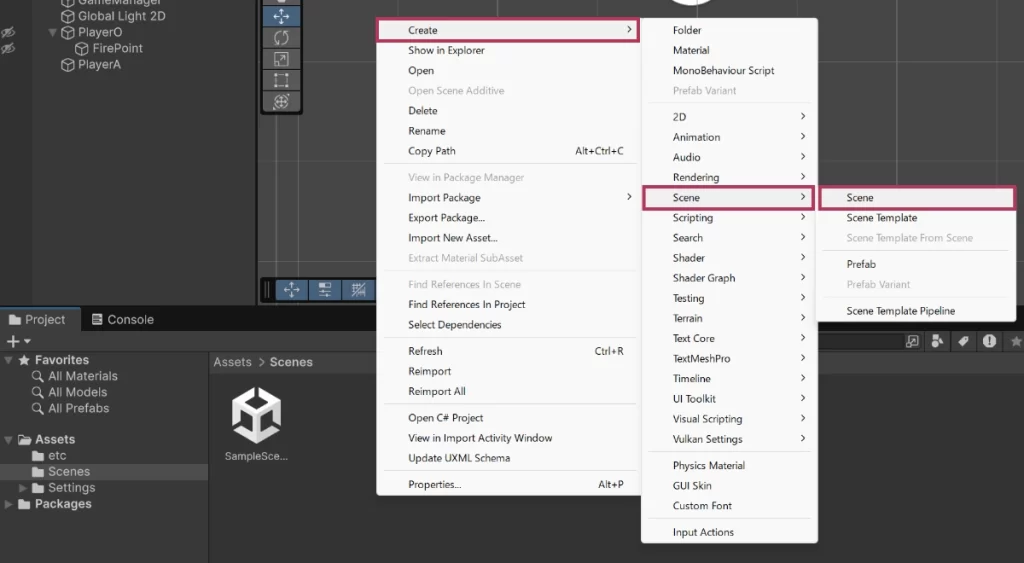Select the Rect transform tool
This screenshot has width=1024, height=563.
281,80
